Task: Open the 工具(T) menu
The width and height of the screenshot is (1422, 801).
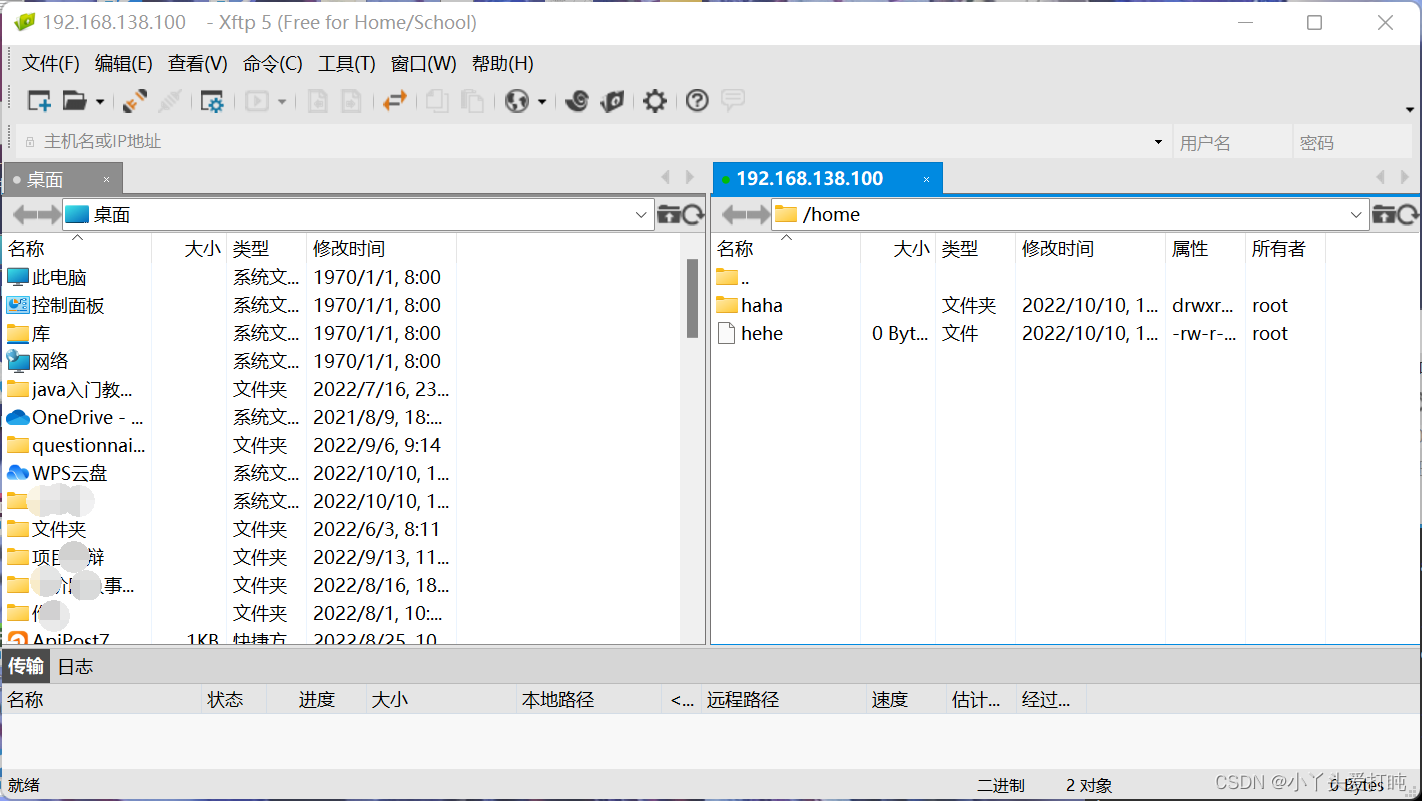Action: [346, 64]
